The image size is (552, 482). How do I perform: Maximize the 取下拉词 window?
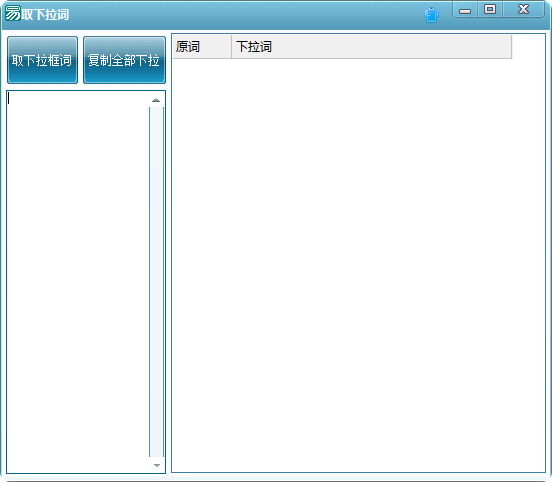(x=490, y=9)
